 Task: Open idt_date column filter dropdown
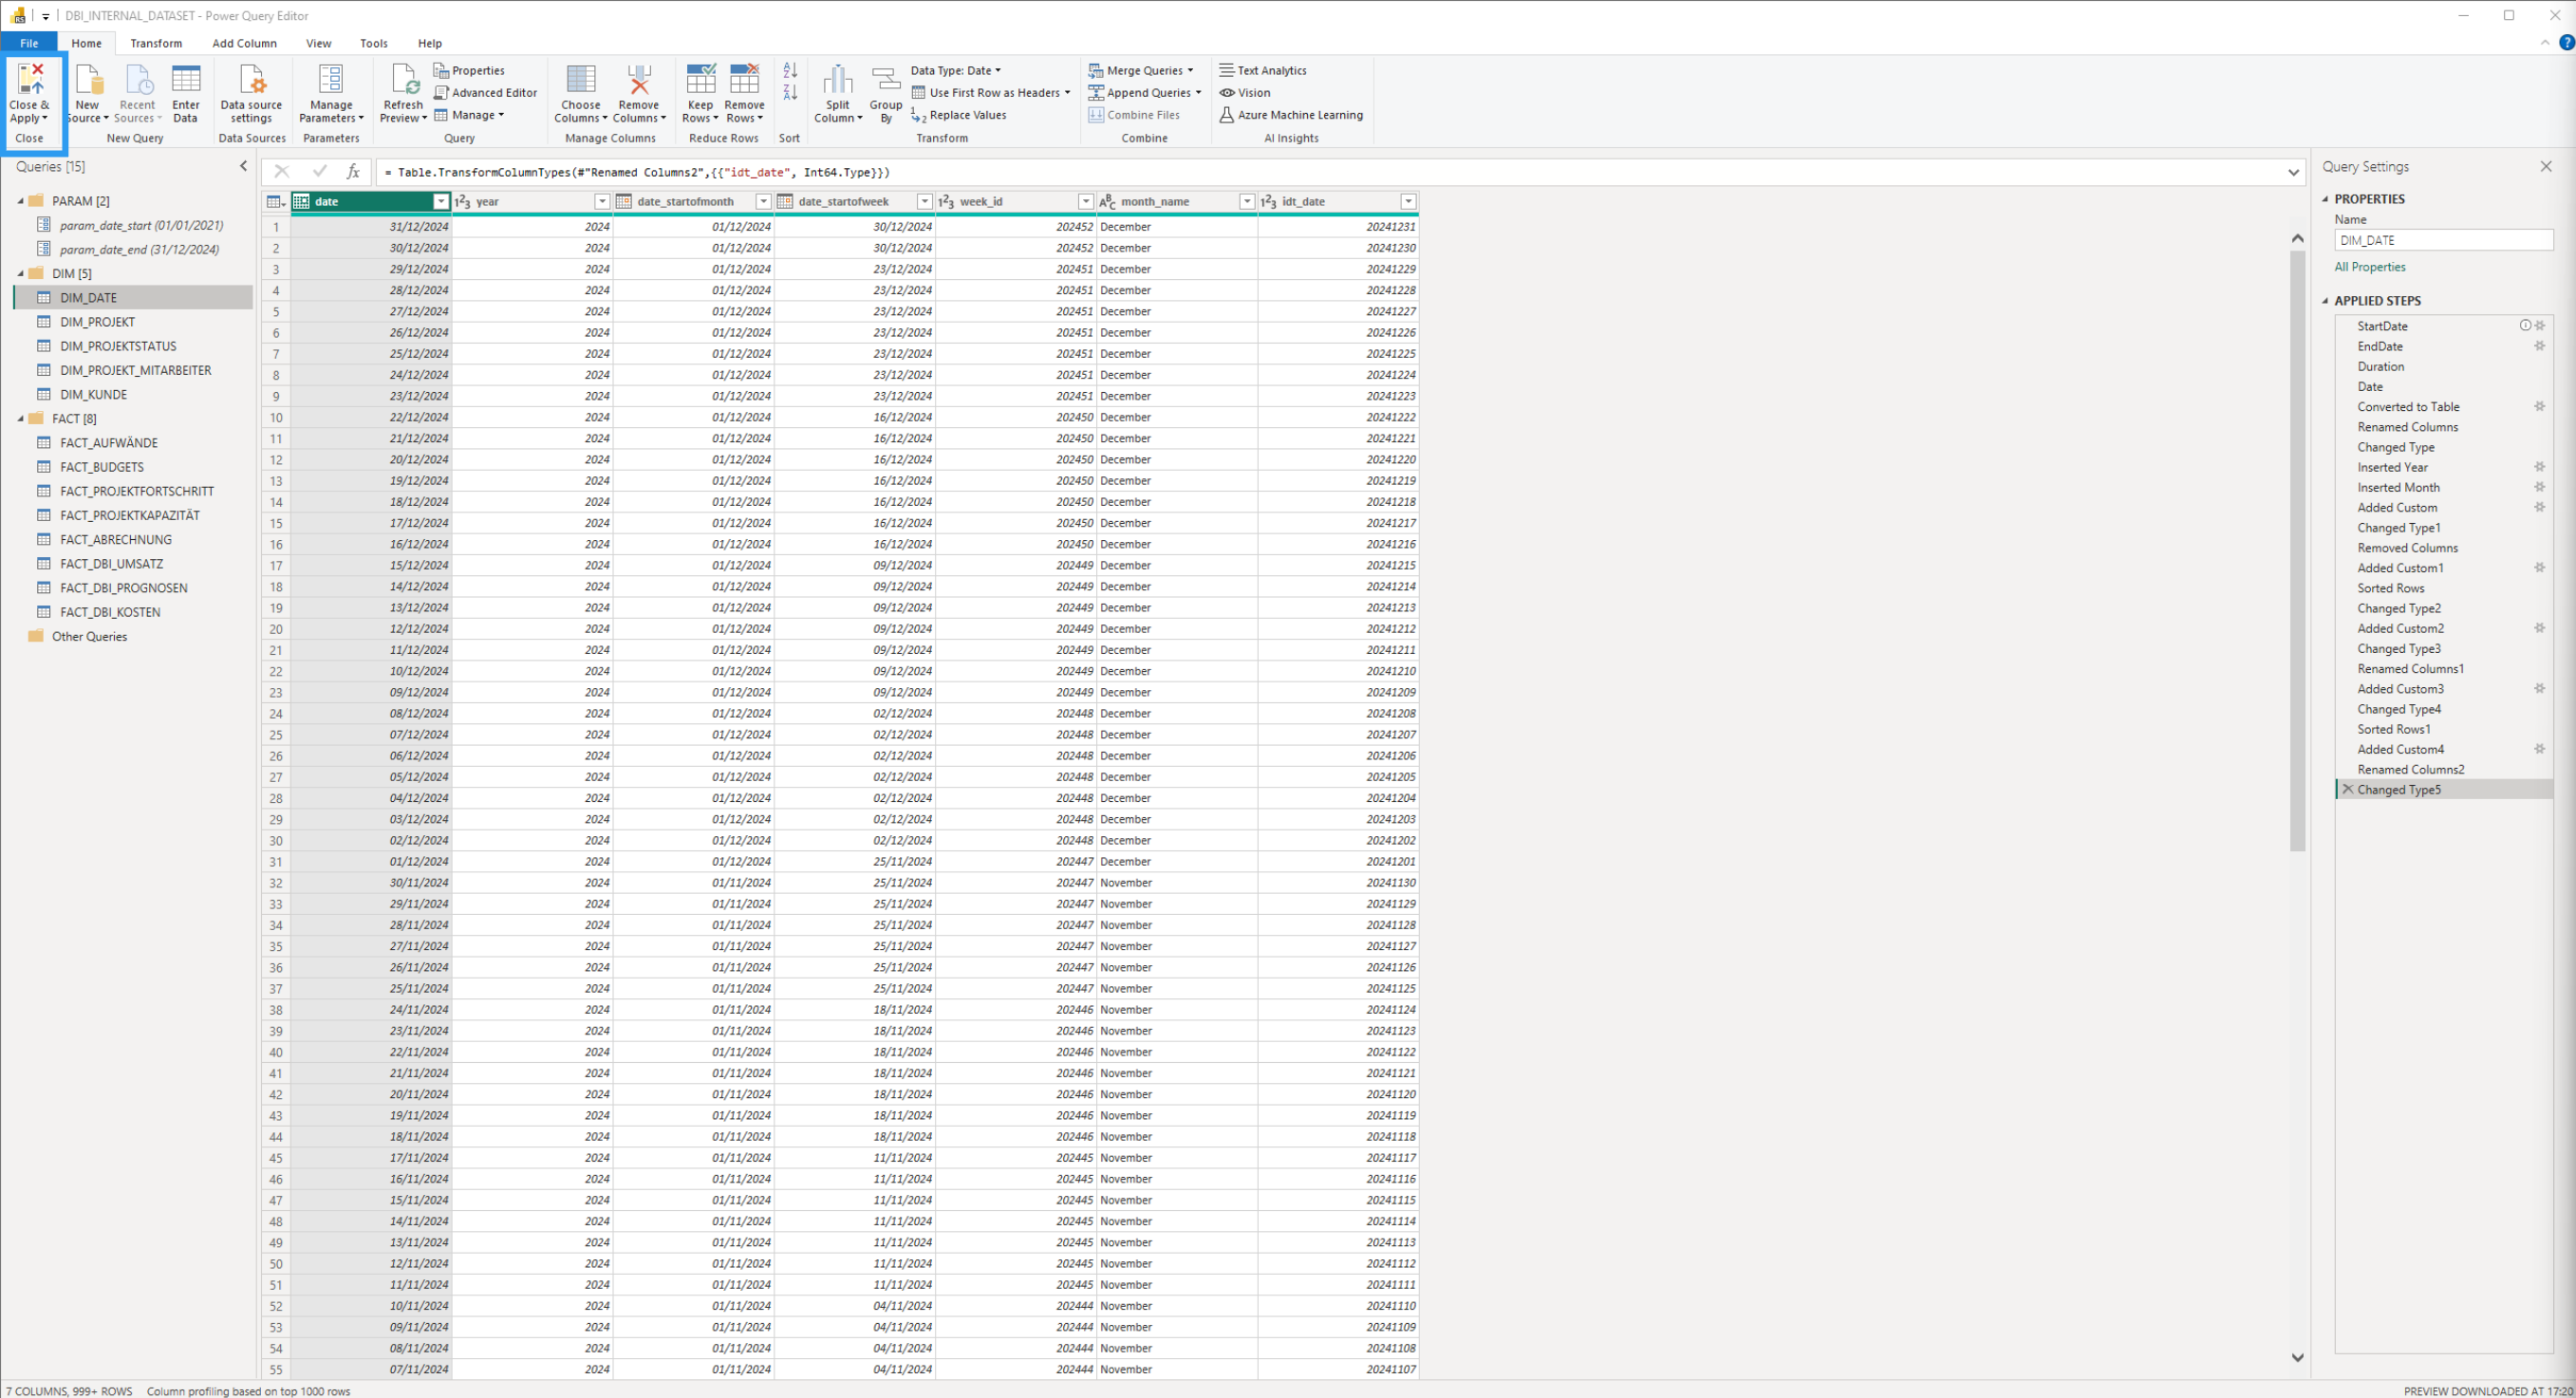1408,202
